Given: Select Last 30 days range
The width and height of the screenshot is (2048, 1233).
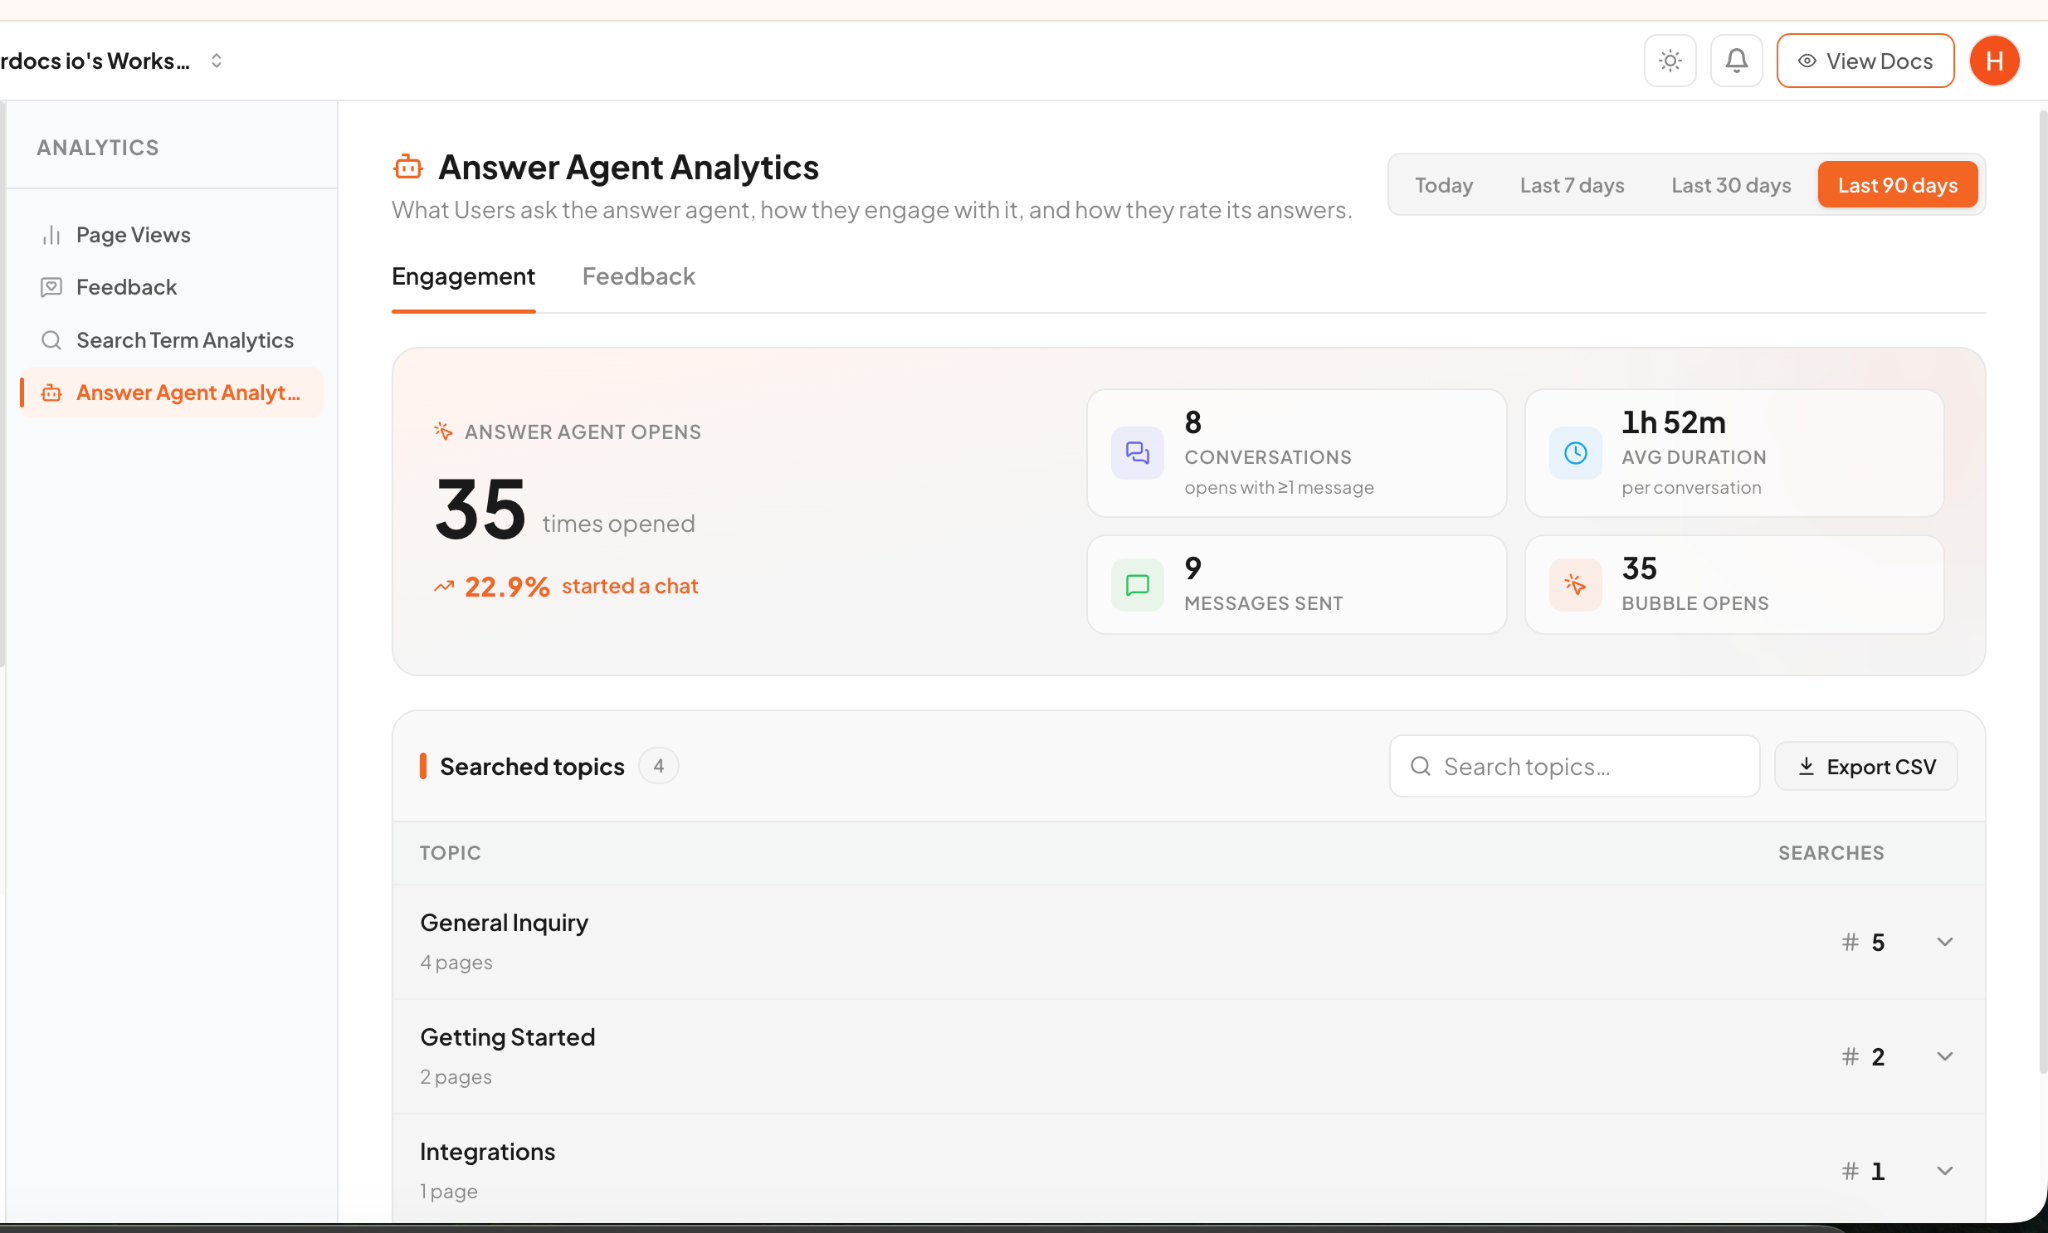Looking at the screenshot, I should [1731, 185].
